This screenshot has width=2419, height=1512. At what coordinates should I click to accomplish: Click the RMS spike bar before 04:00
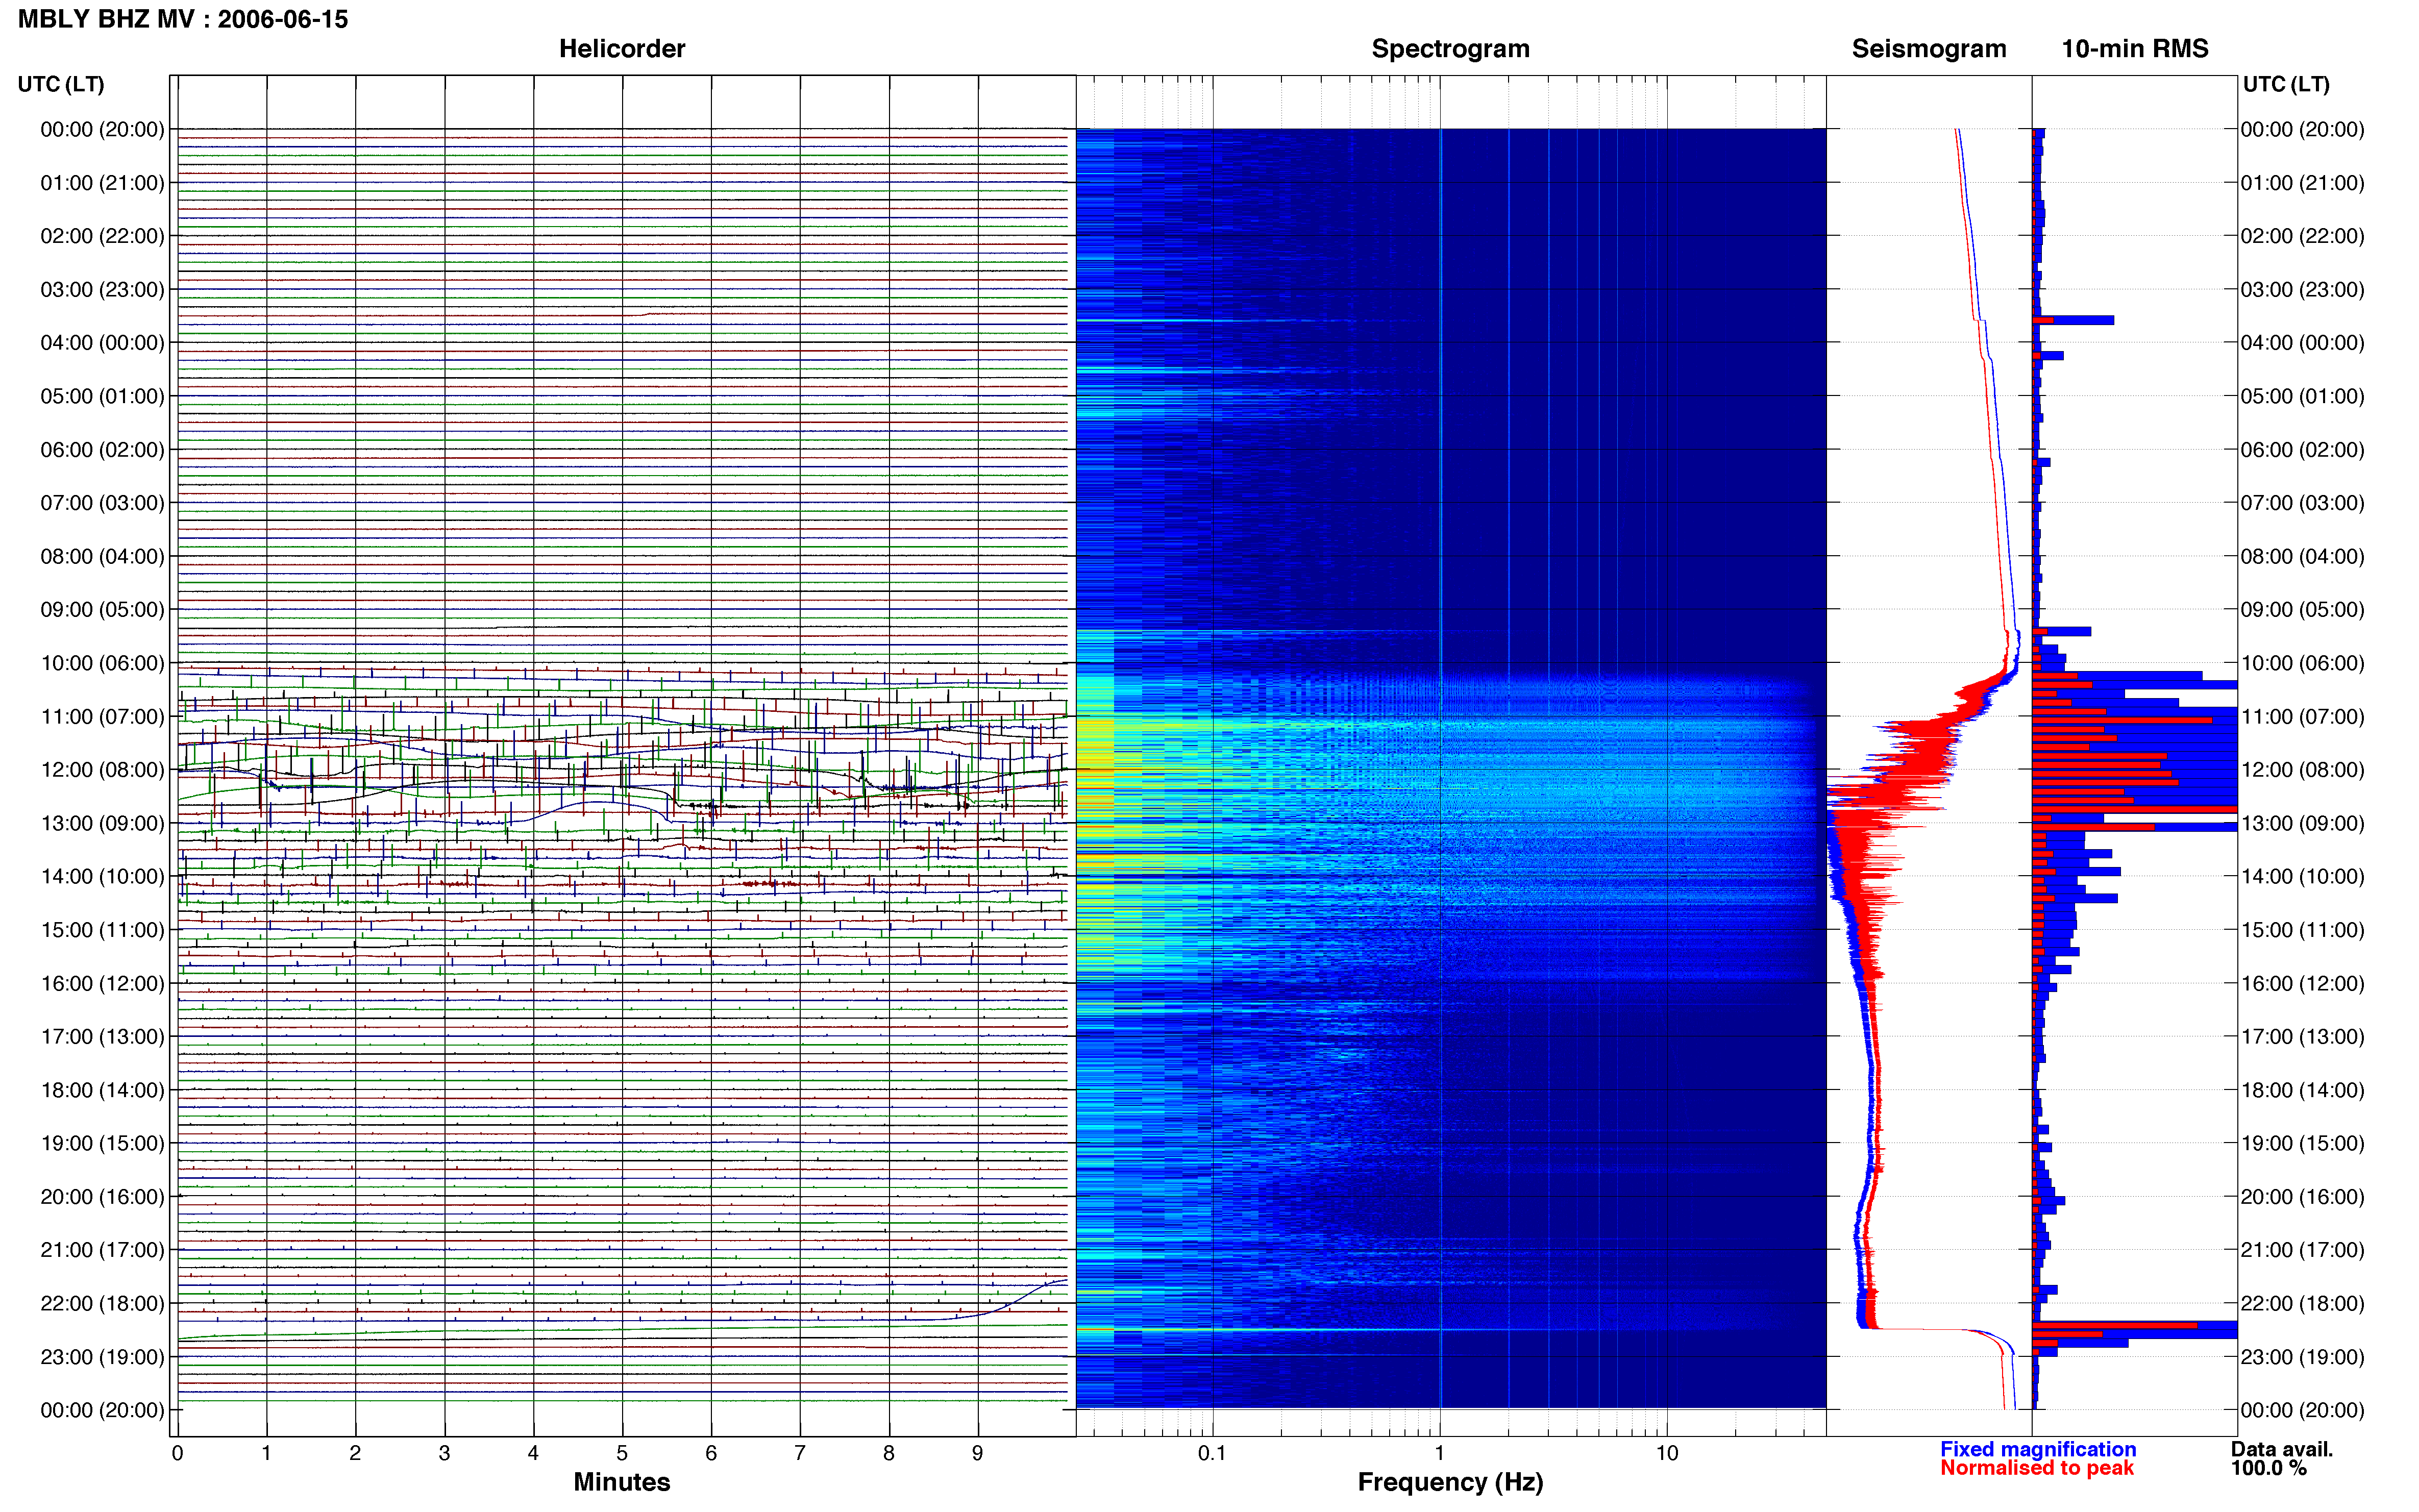2073,320
